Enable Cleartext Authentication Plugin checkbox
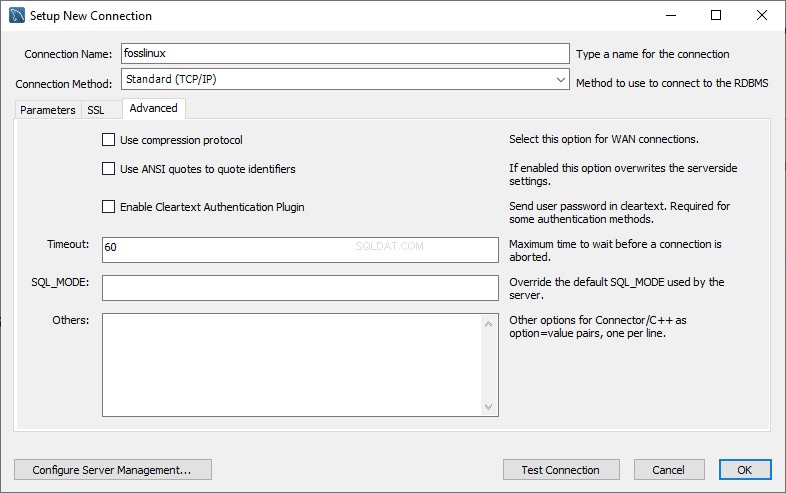The height and width of the screenshot is (493, 786). tap(108, 207)
